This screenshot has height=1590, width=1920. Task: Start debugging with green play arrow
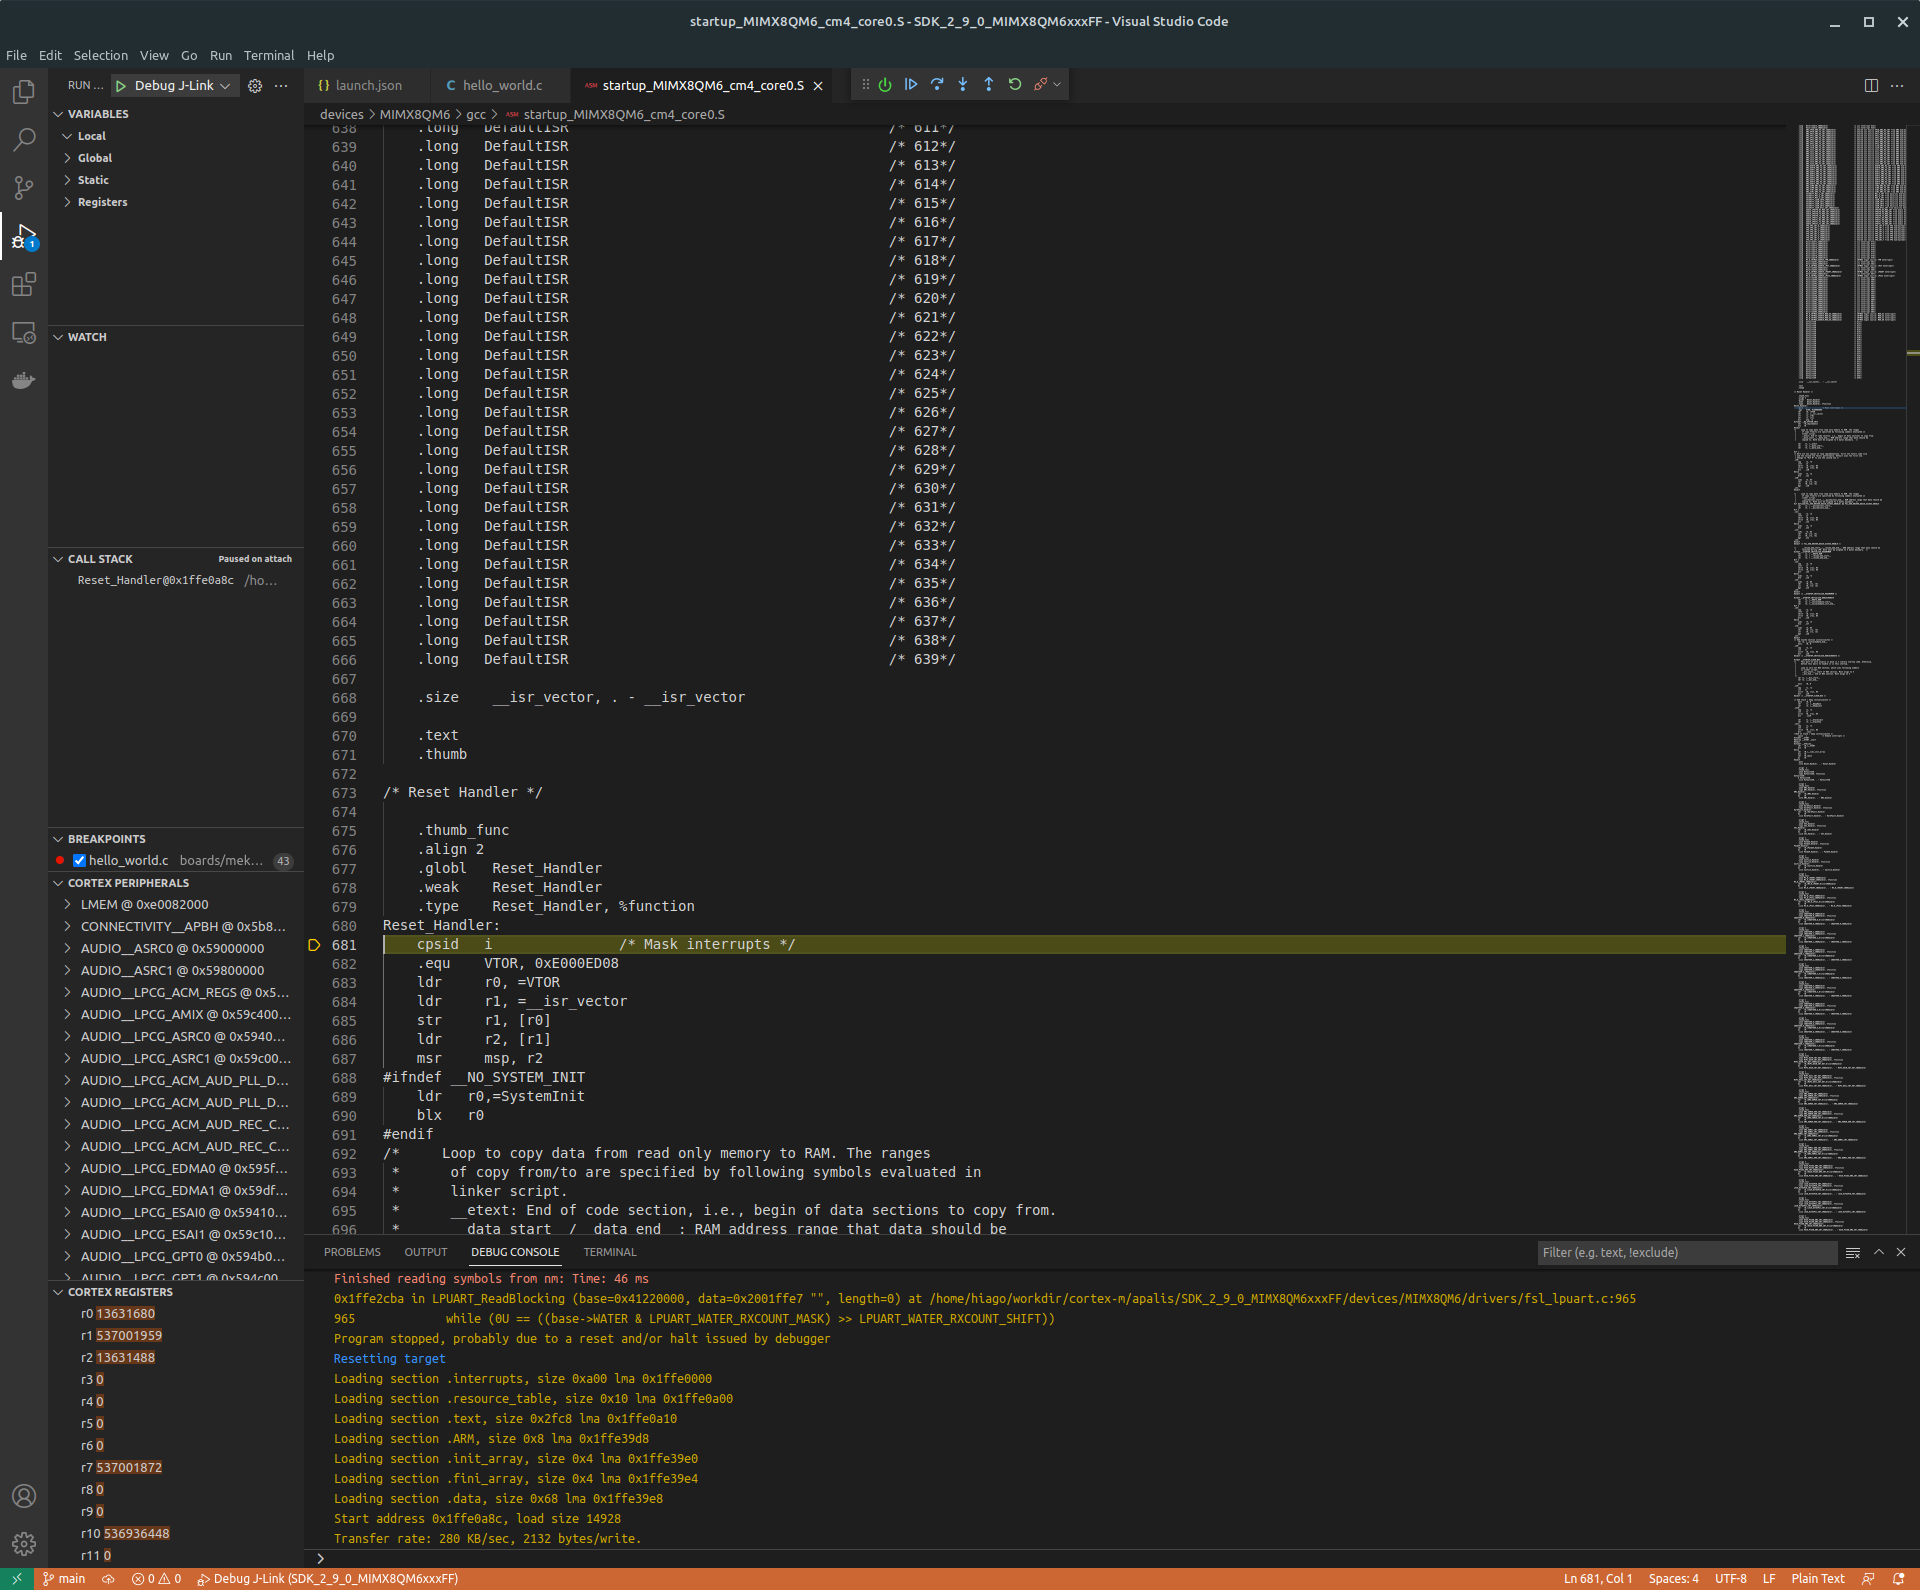click(x=121, y=86)
